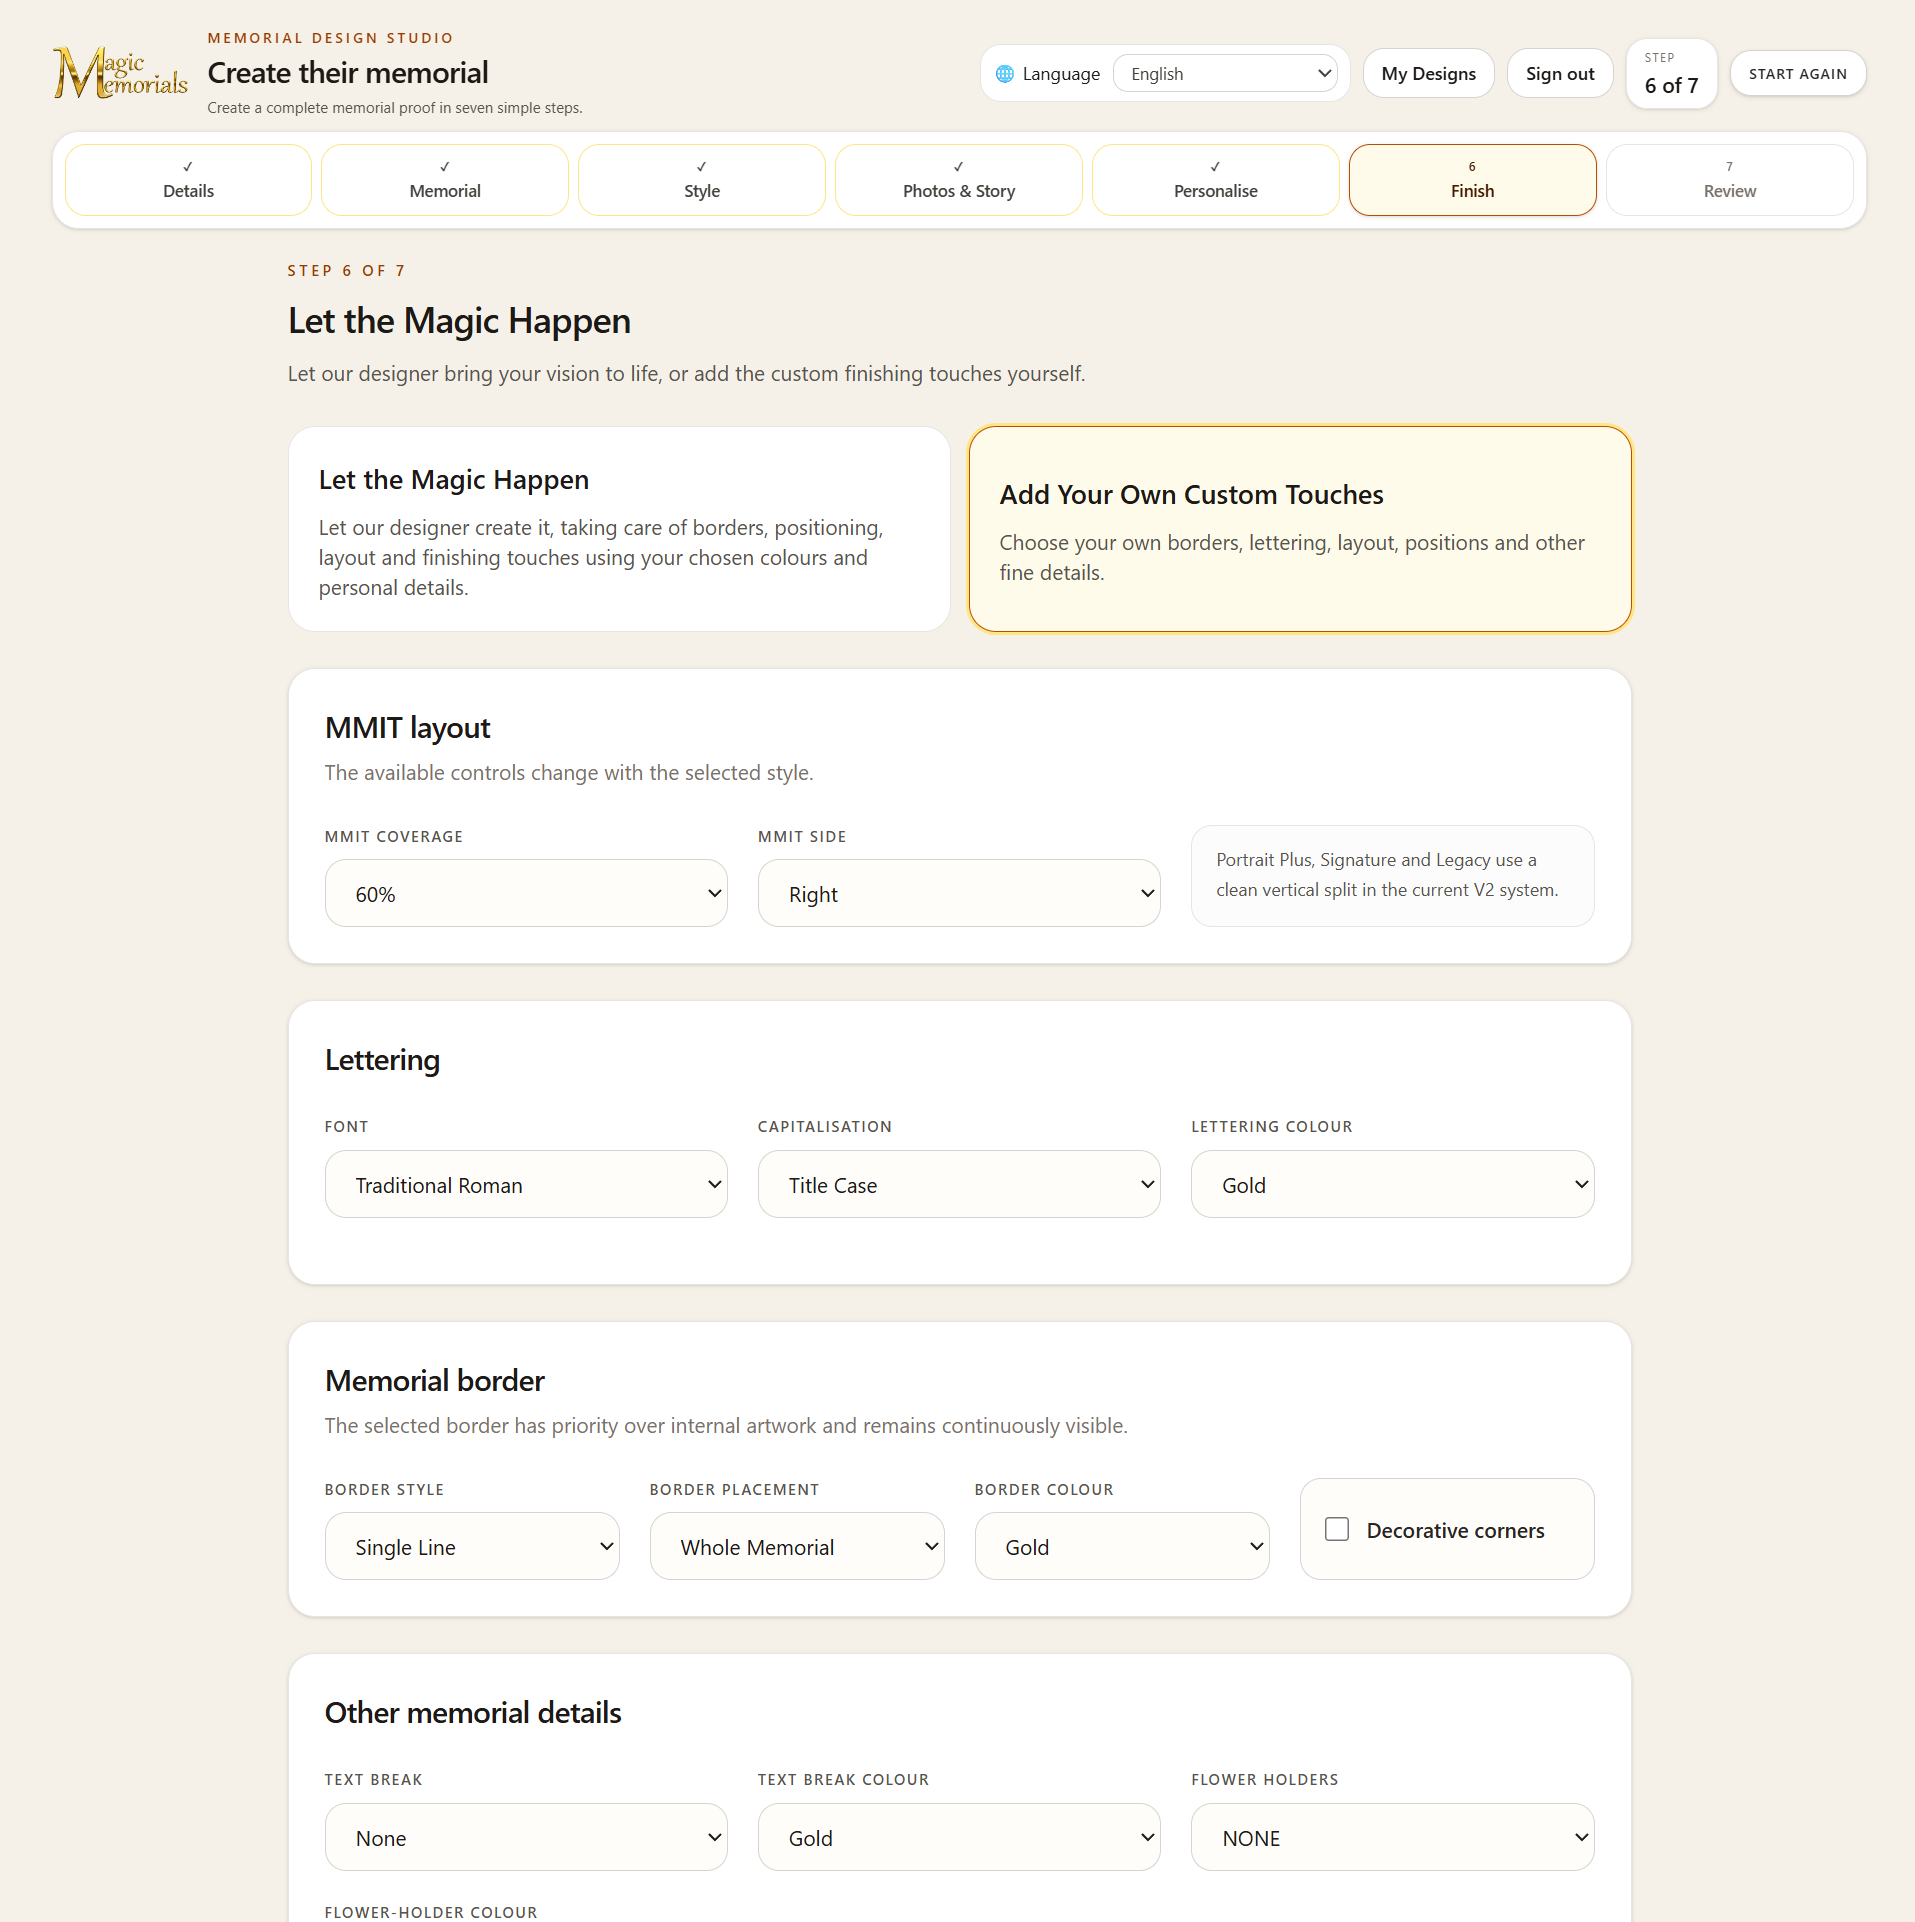Viewport: 1915px width, 1922px height.
Task: Open the Language dropdown set to English
Action: click(1225, 74)
